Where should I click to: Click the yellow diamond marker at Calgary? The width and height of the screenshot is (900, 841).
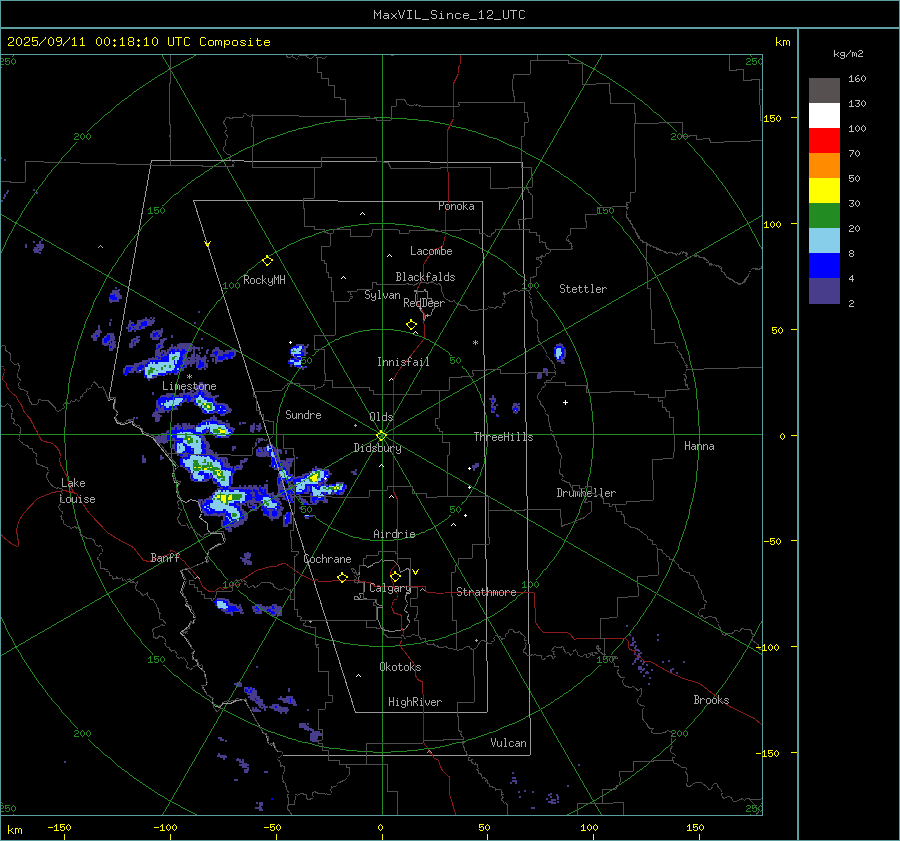[x=395, y=576]
